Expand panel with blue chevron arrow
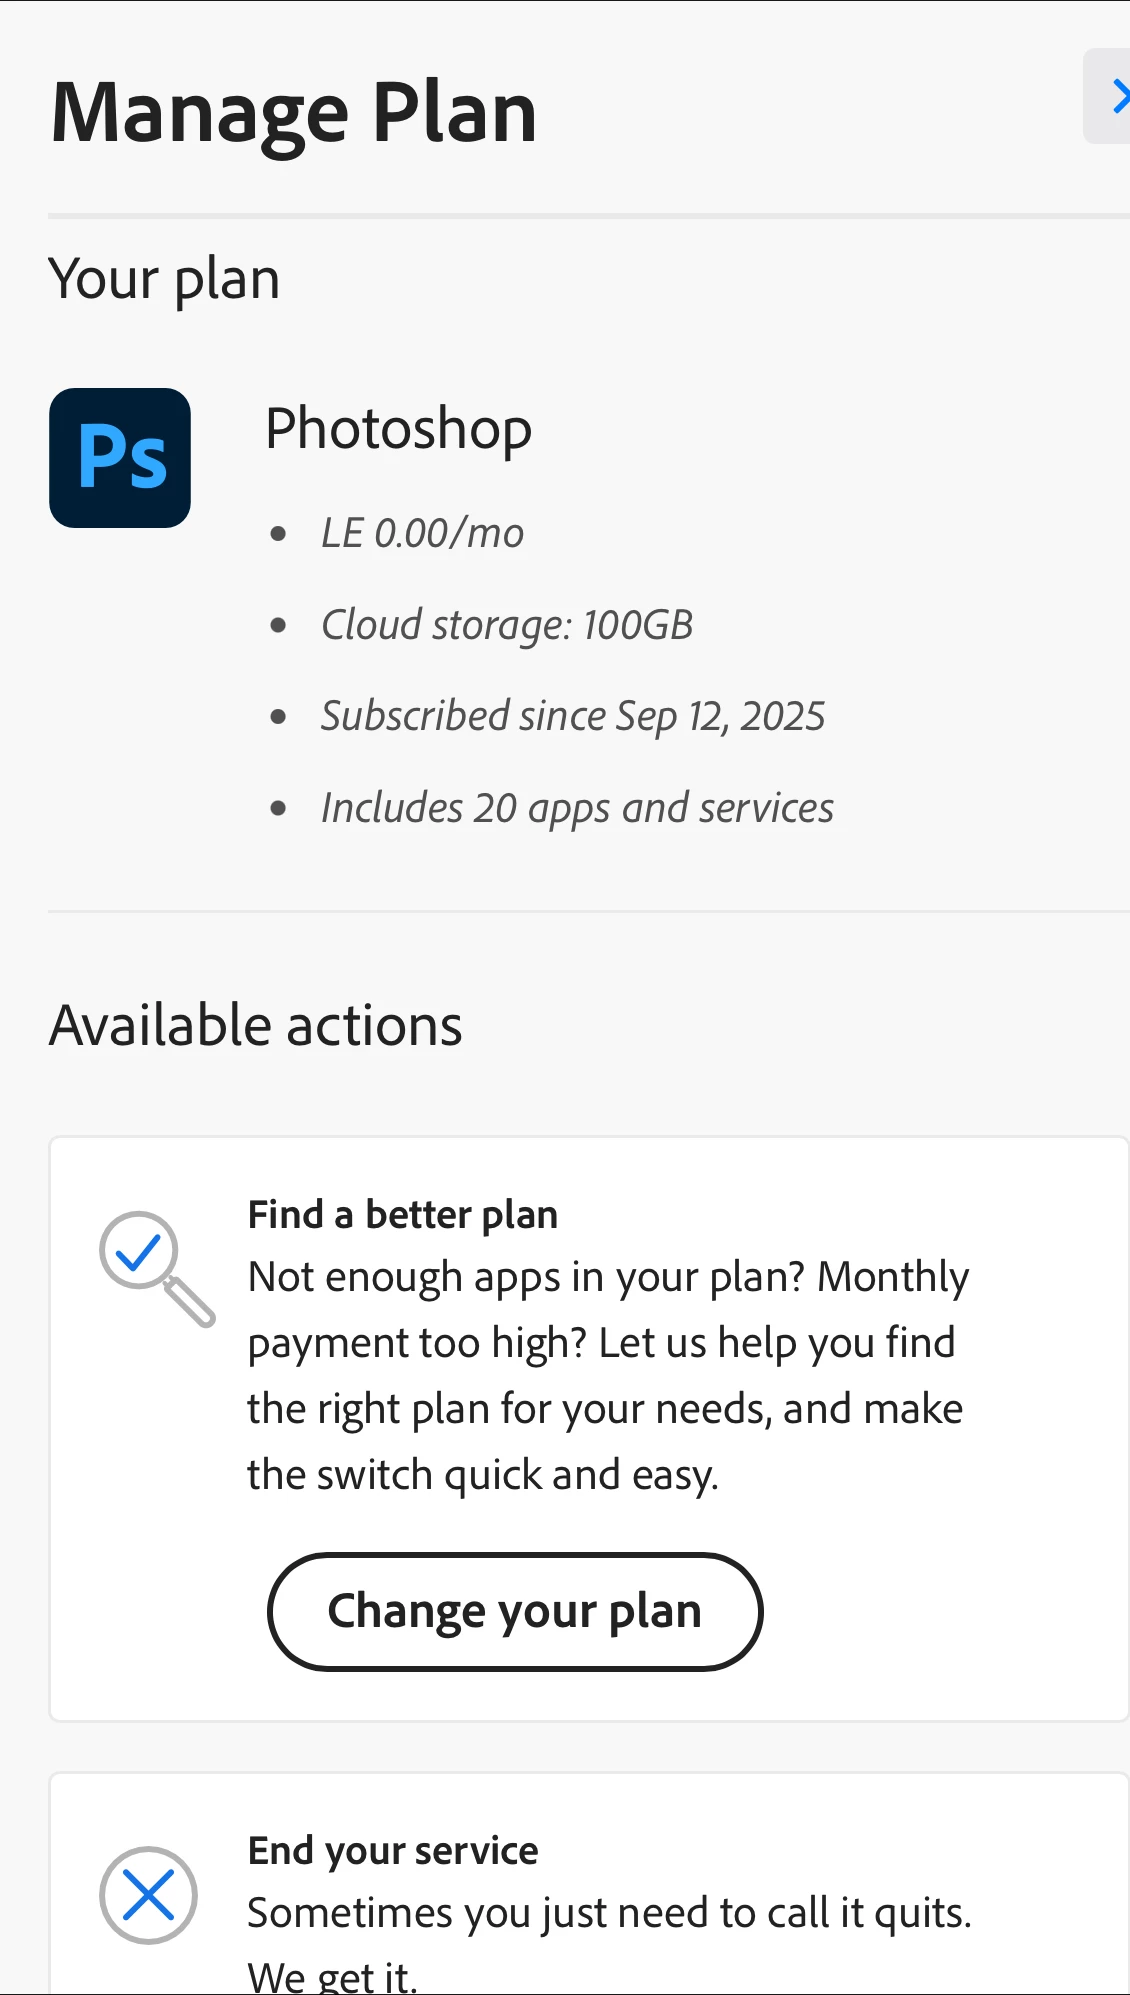The image size is (1130, 1995). pyautogui.click(x=1112, y=97)
